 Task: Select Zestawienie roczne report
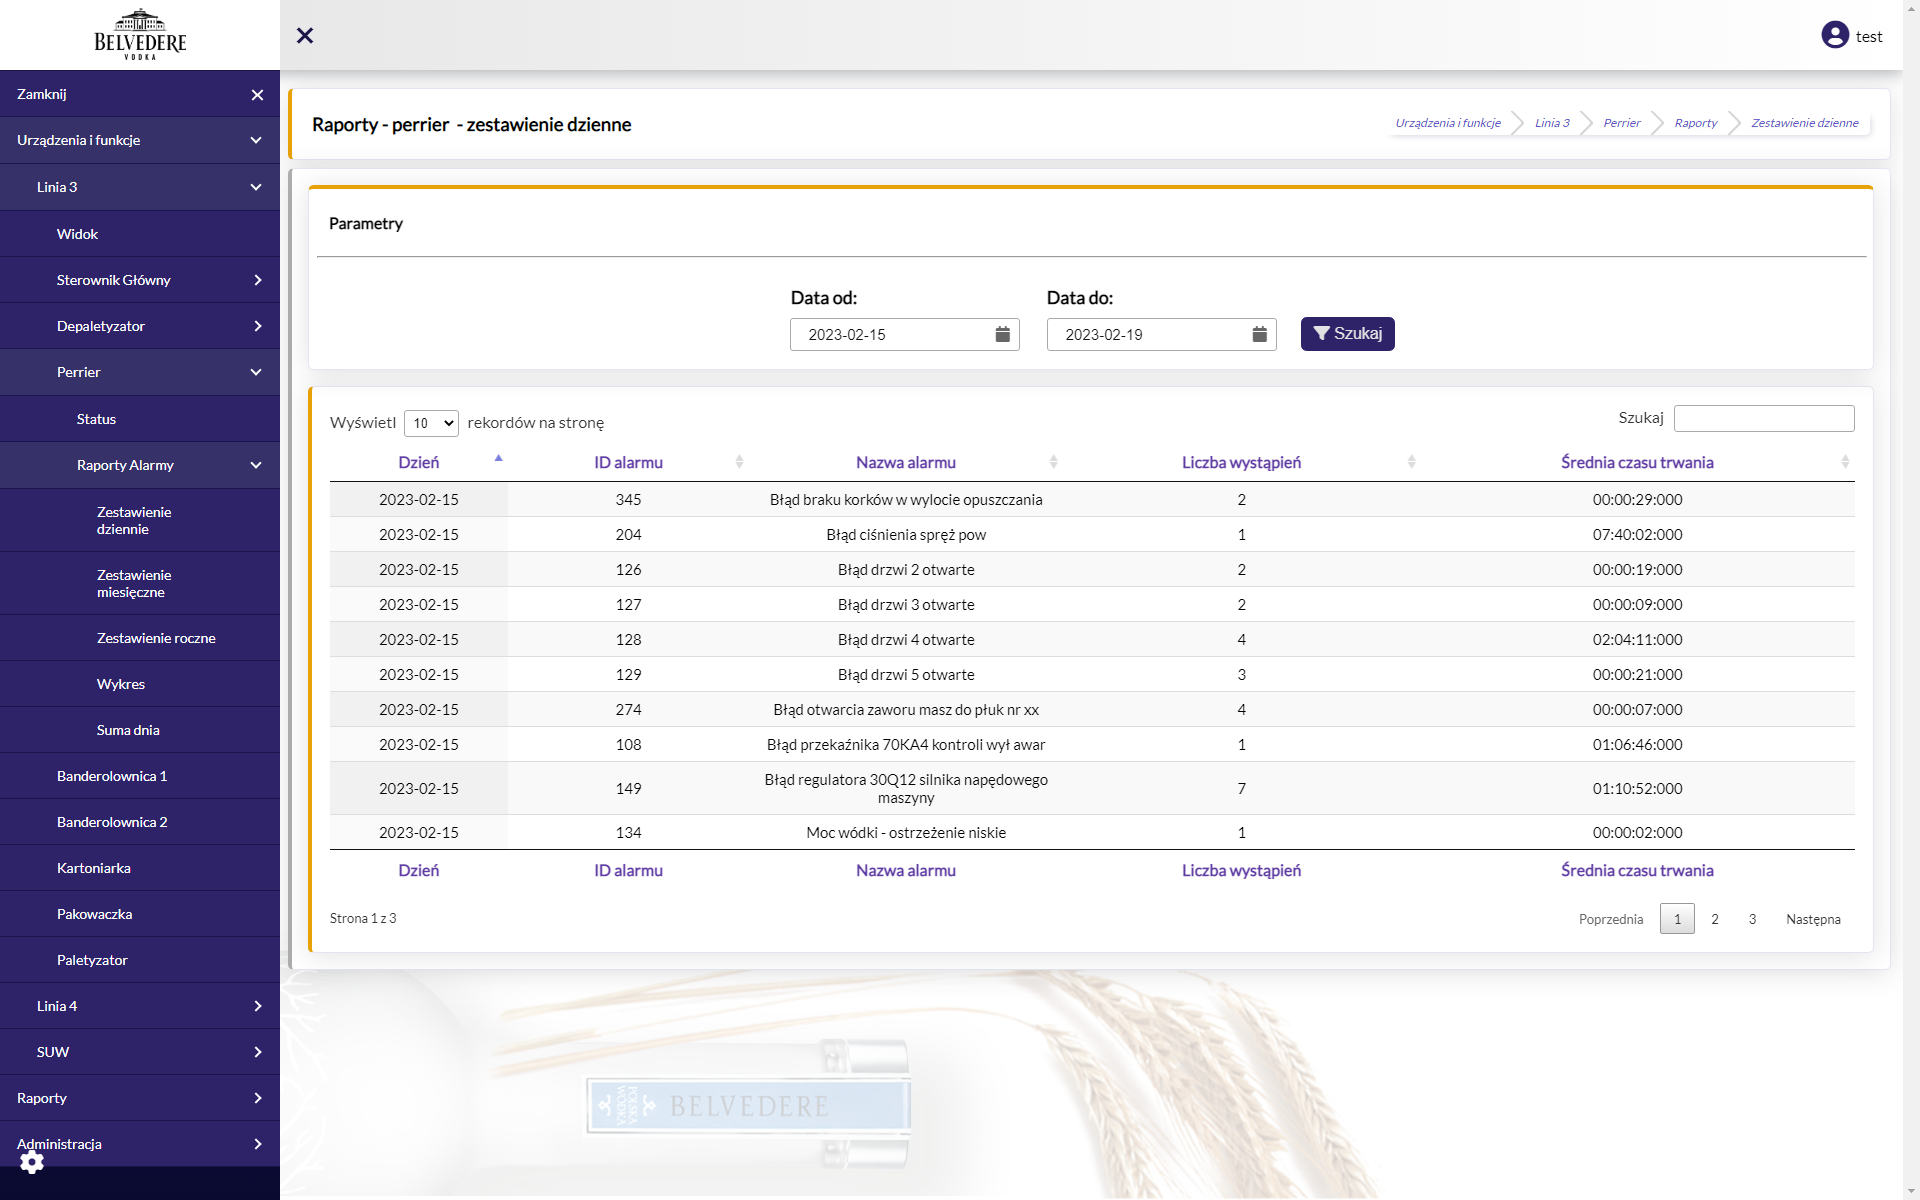(140, 638)
